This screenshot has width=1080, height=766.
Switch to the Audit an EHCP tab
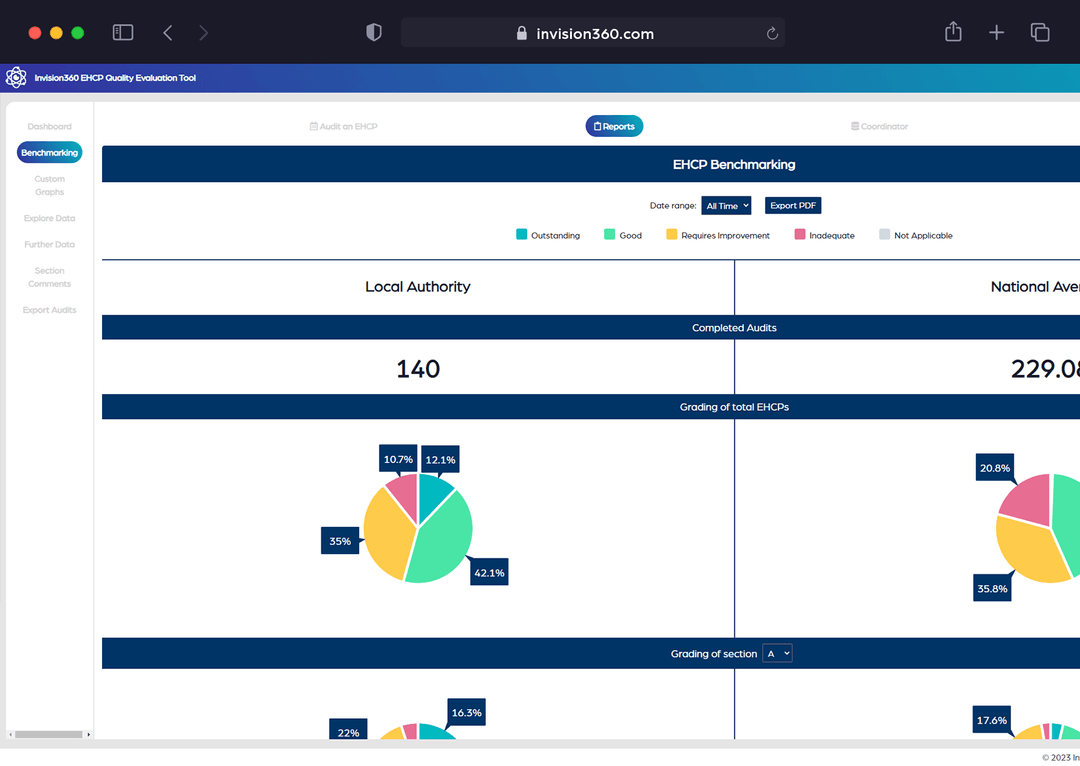pyautogui.click(x=344, y=126)
